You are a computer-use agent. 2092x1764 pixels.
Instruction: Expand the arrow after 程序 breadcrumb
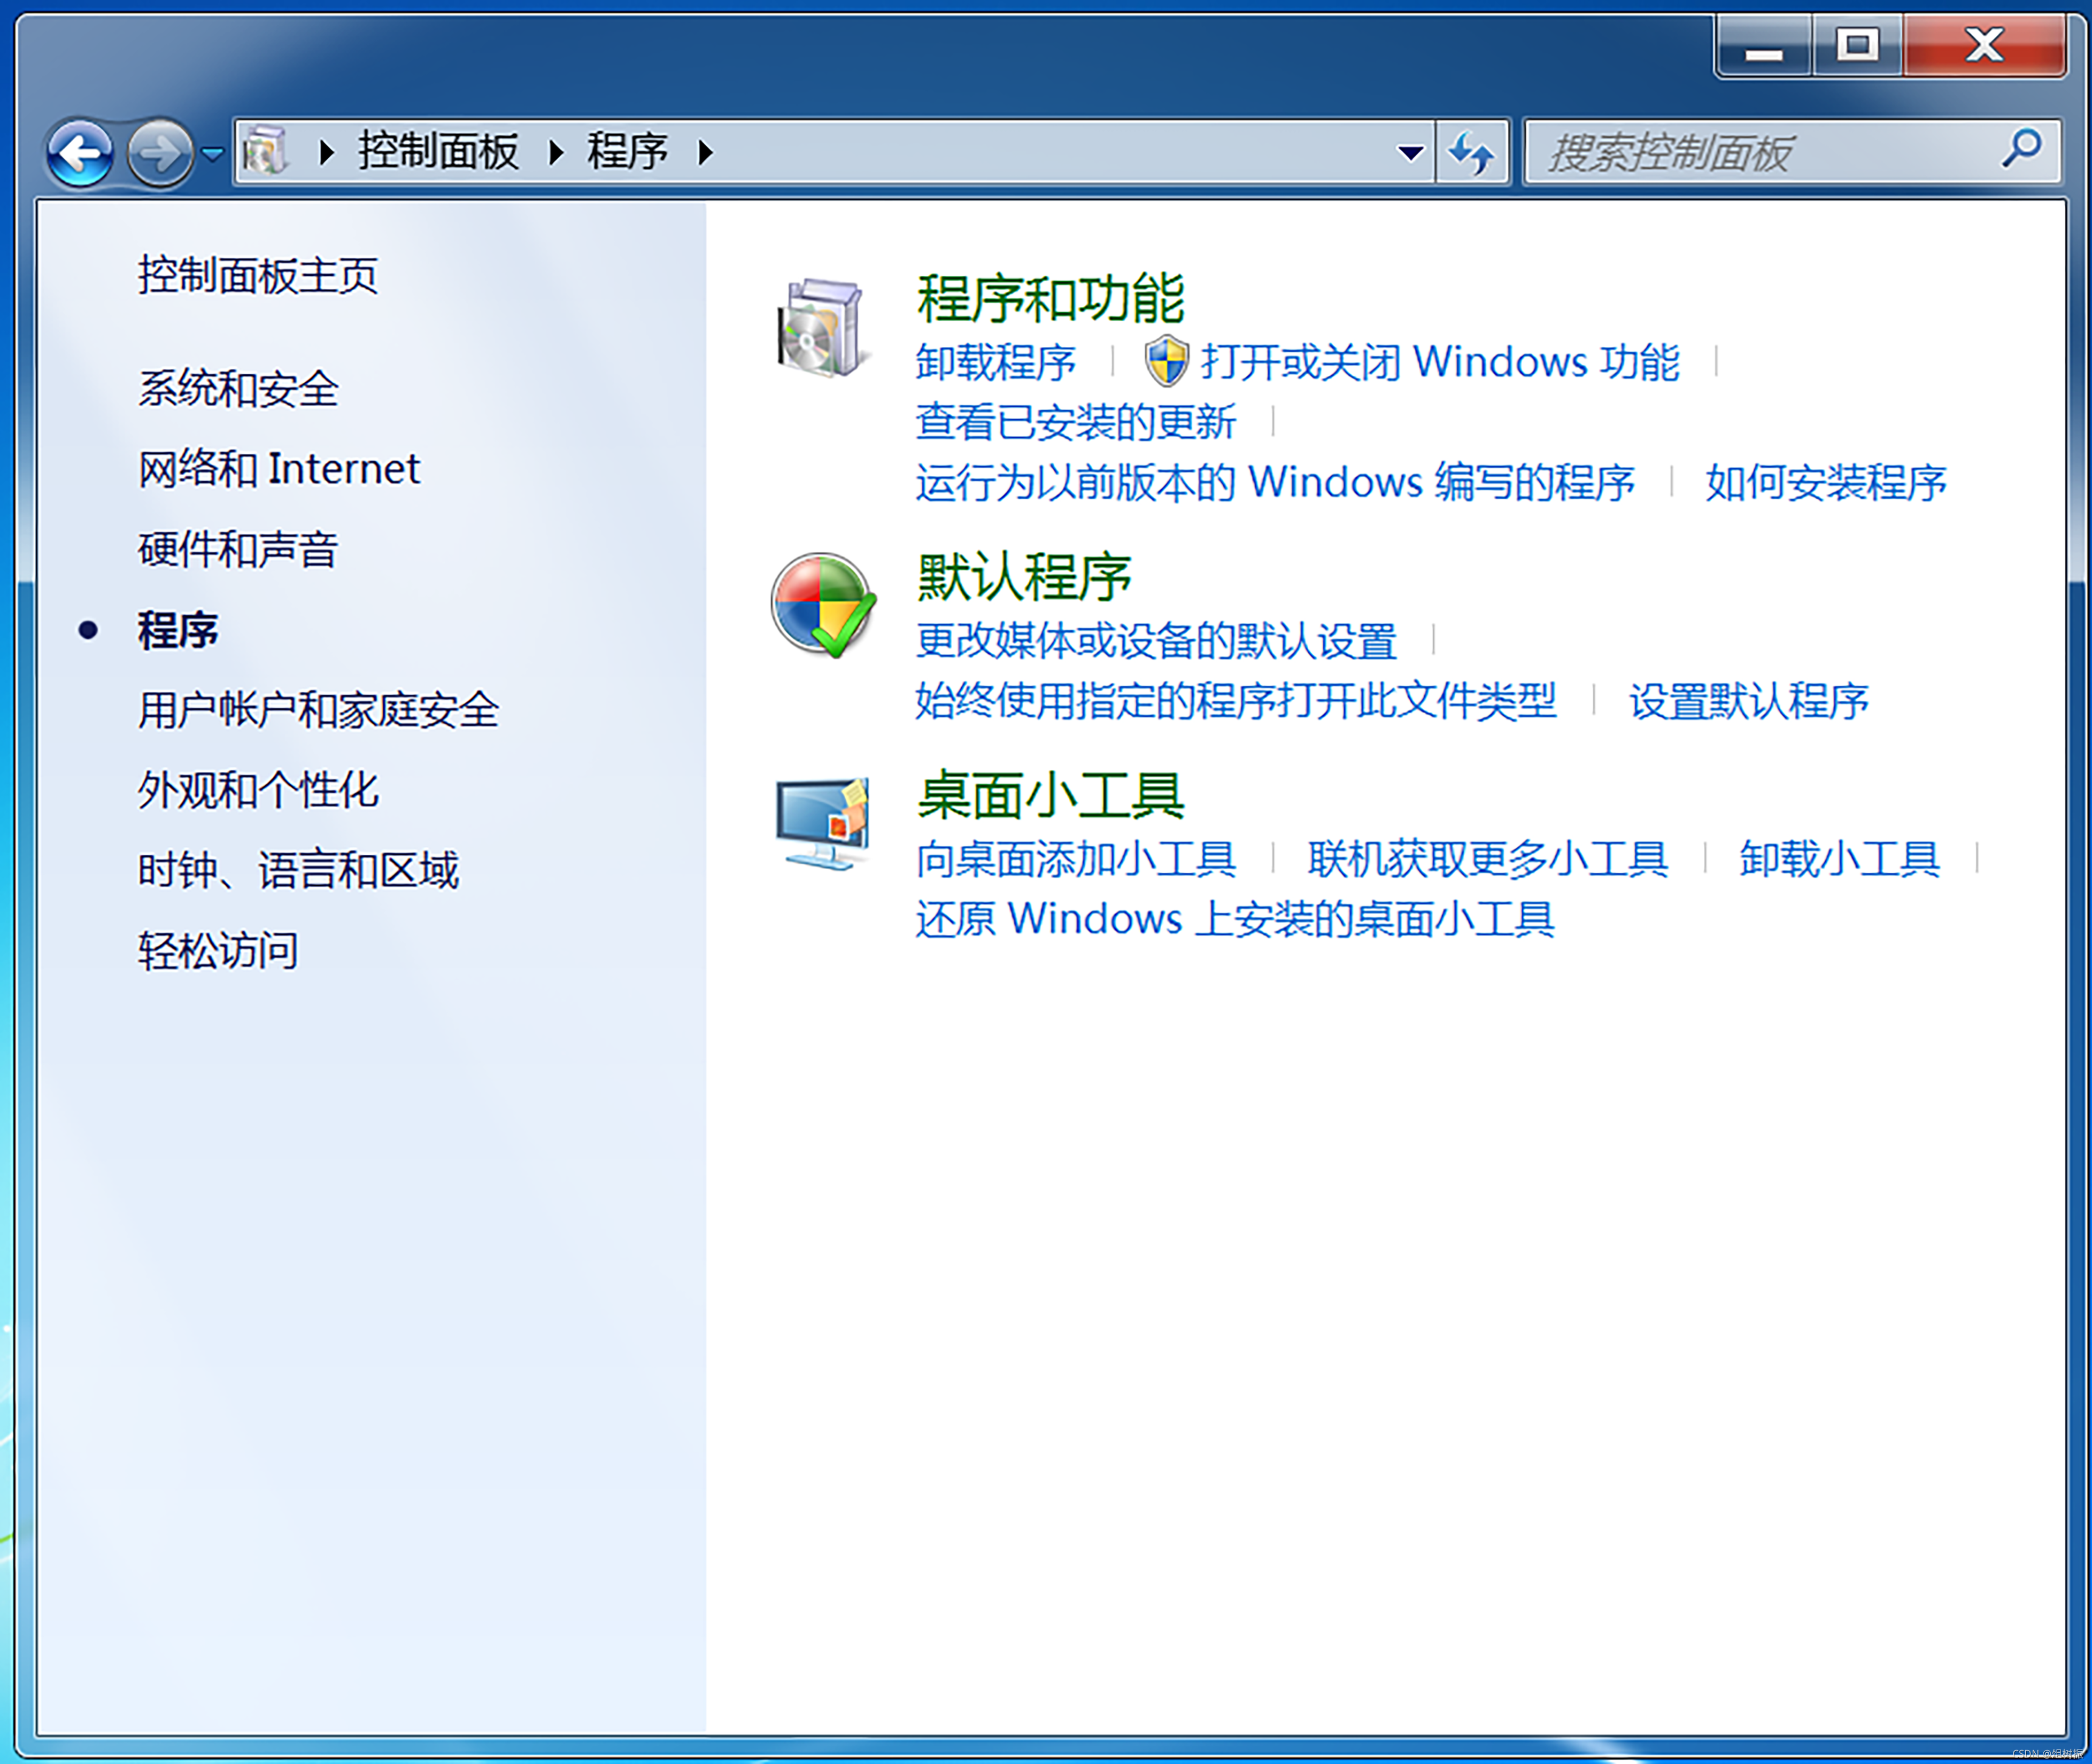[x=706, y=153]
